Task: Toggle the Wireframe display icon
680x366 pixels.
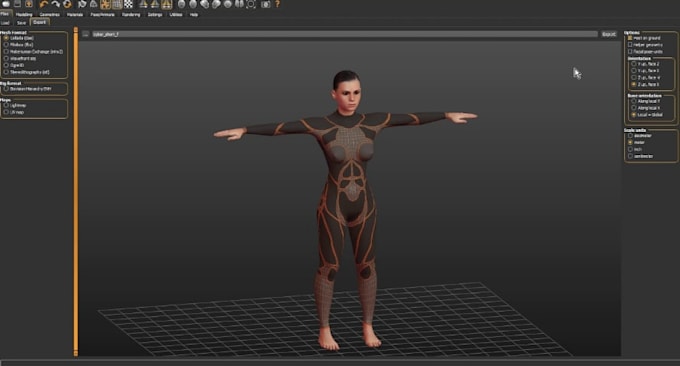Action: [93, 4]
